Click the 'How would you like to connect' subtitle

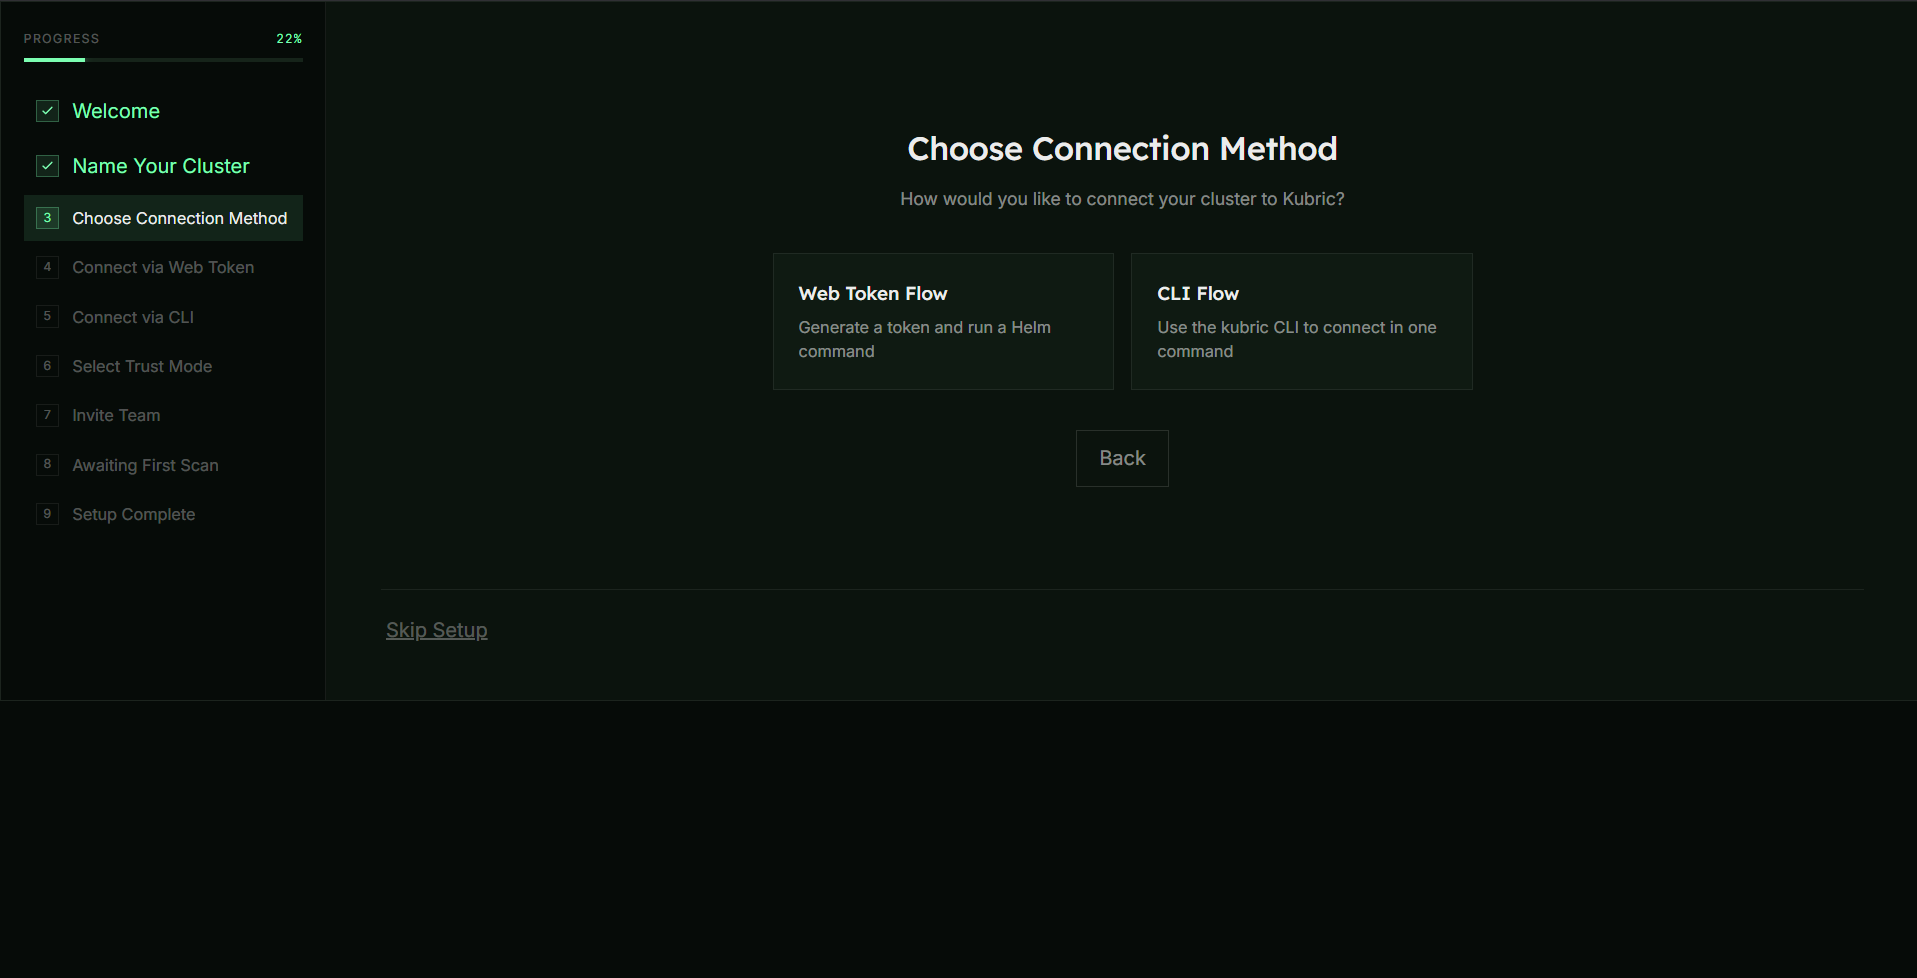(1122, 199)
